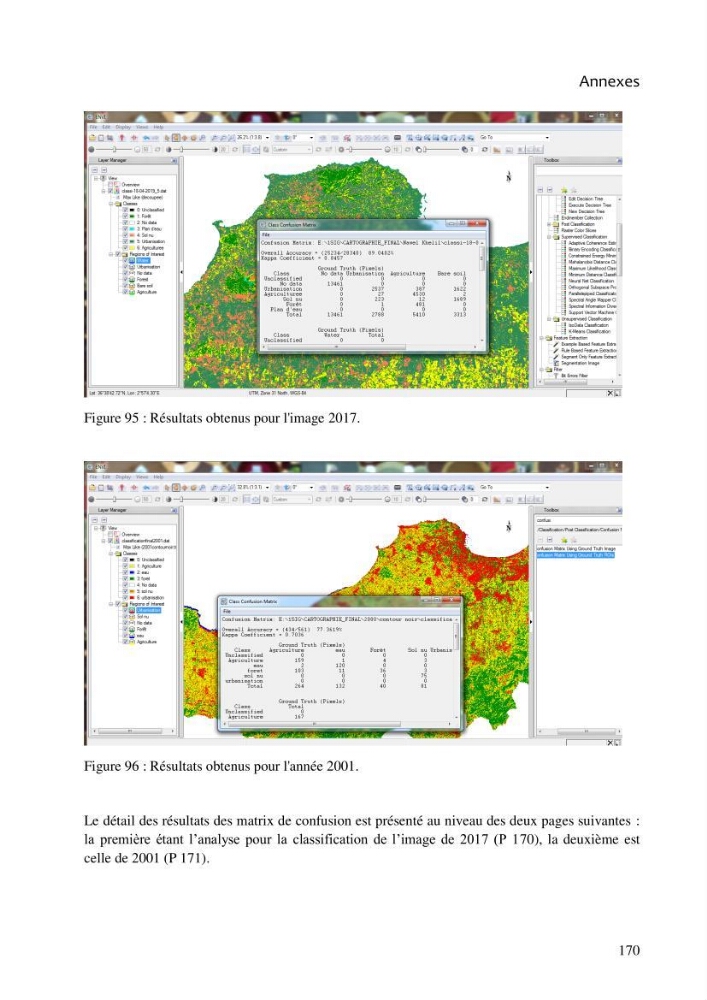
Task: Launch 'K-Means Classification' in Figure 95 Toolbox
Action: coord(588,331)
